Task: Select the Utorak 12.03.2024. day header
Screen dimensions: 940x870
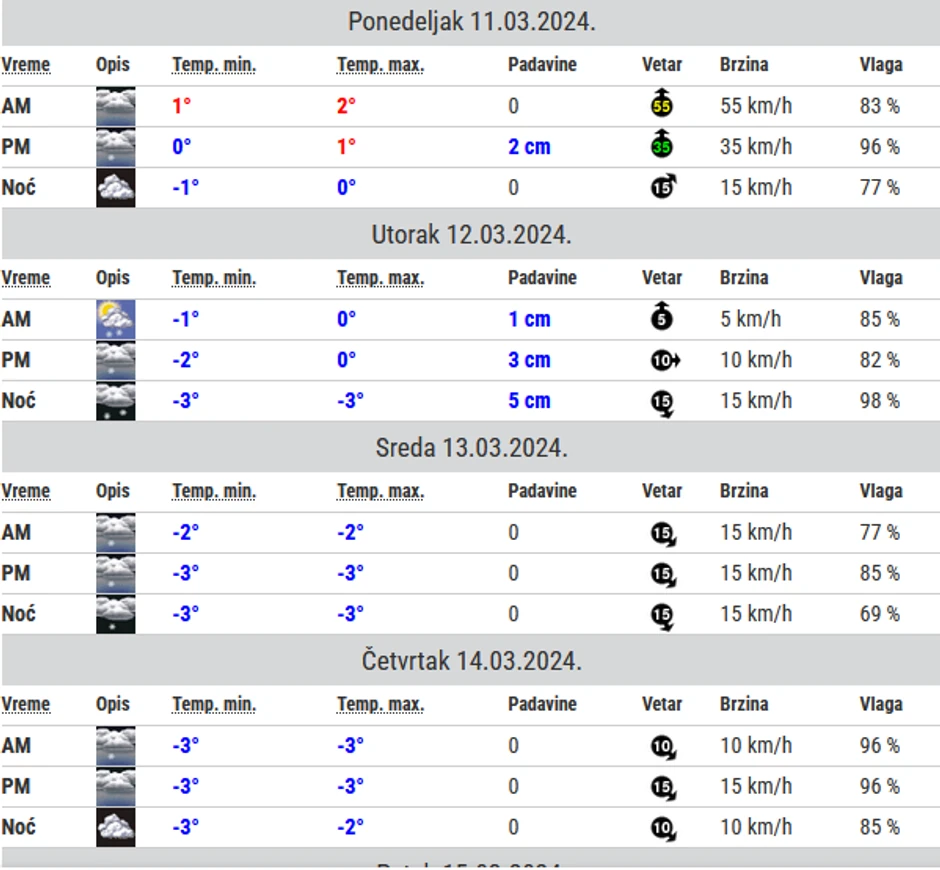Action: click(x=471, y=235)
